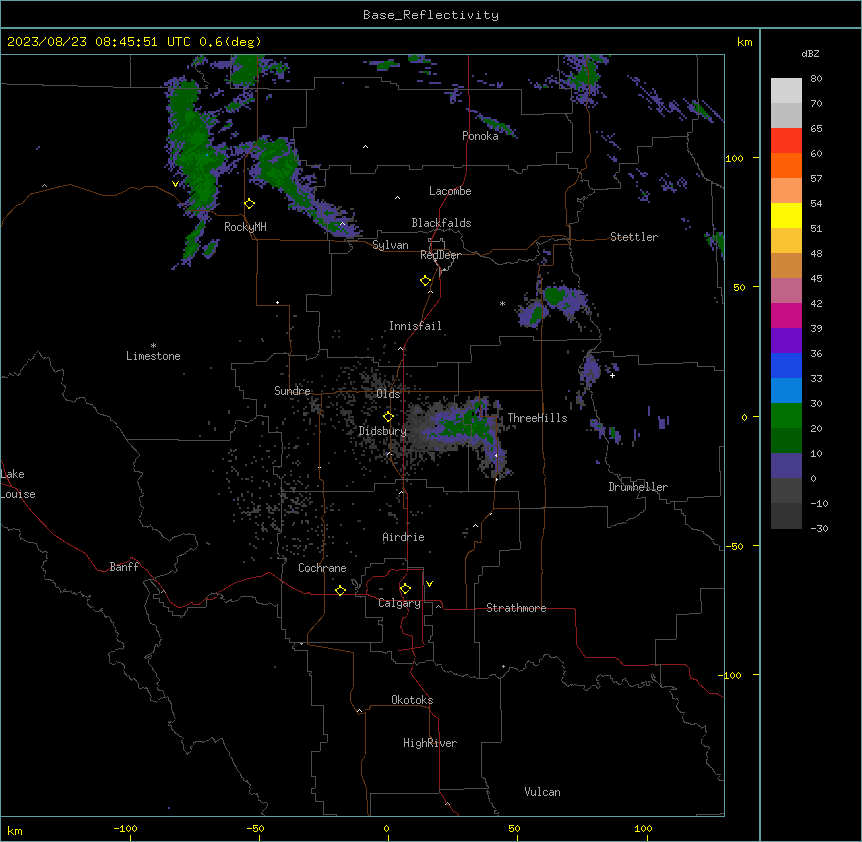
Task: Click the yellow v marker northwest of RockyMH
Action: (x=175, y=184)
